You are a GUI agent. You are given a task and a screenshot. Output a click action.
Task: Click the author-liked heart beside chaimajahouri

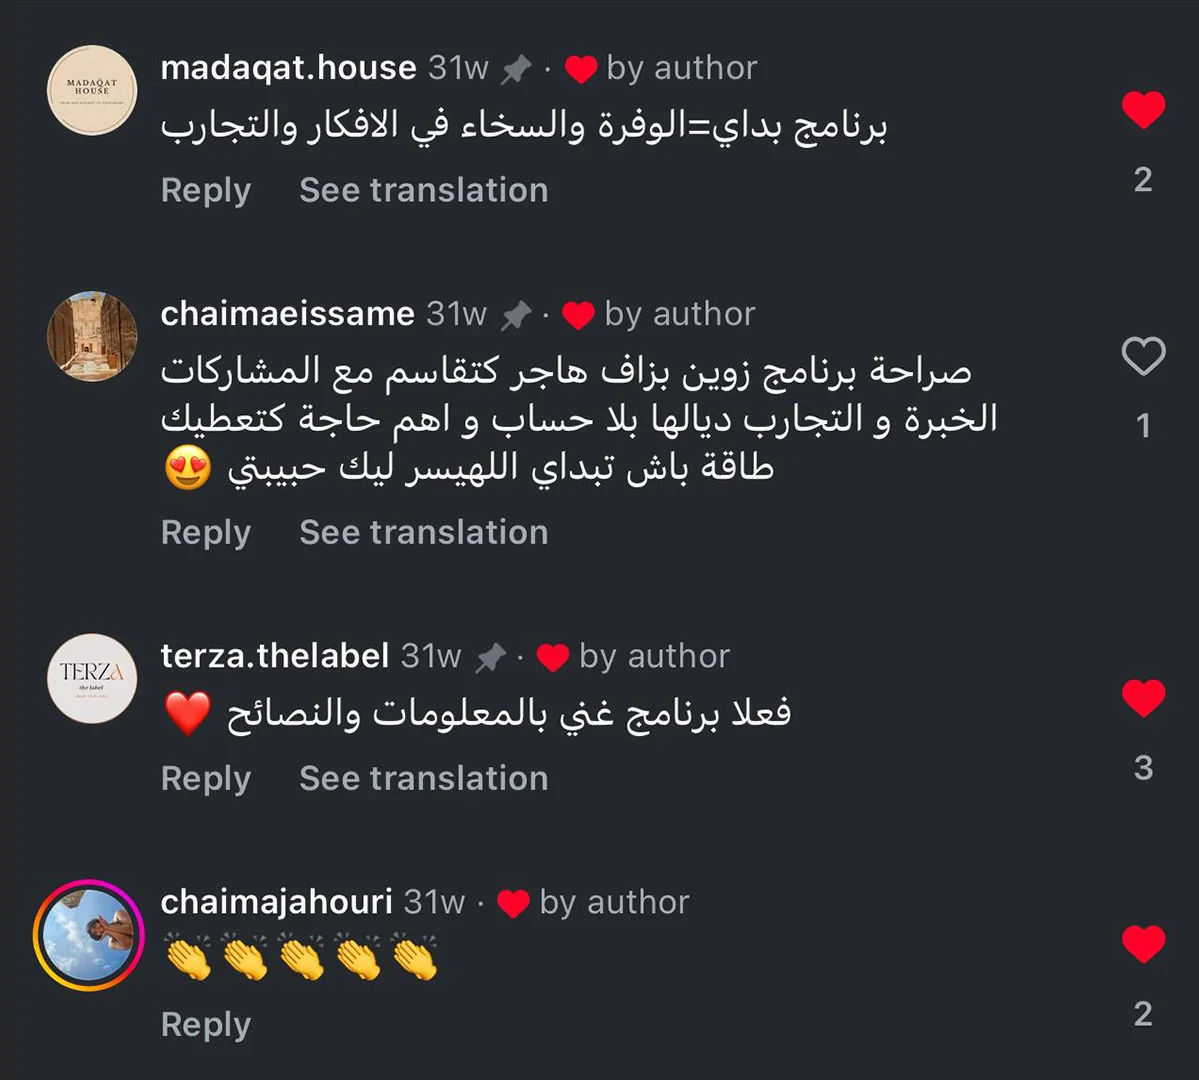pyautogui.click(x=513, y=903)
